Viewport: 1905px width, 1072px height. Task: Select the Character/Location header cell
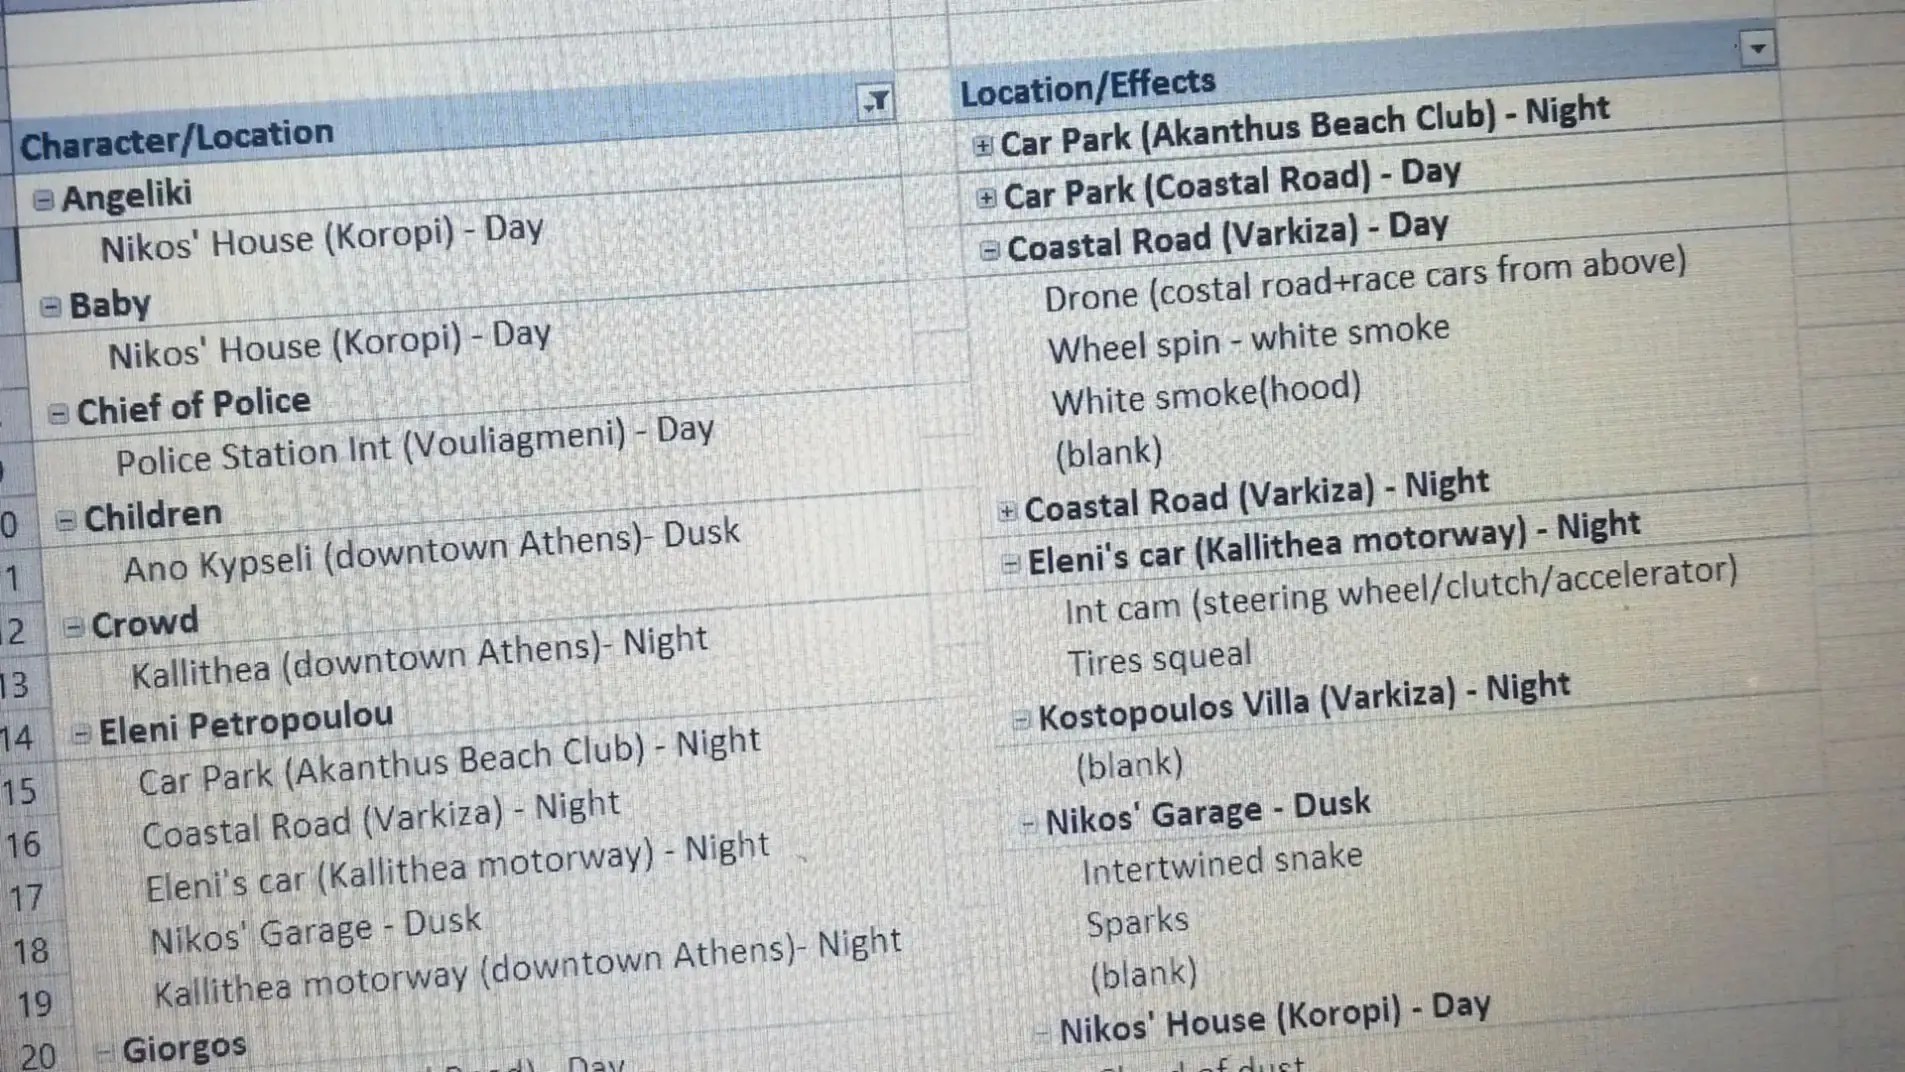click(177, 139)
